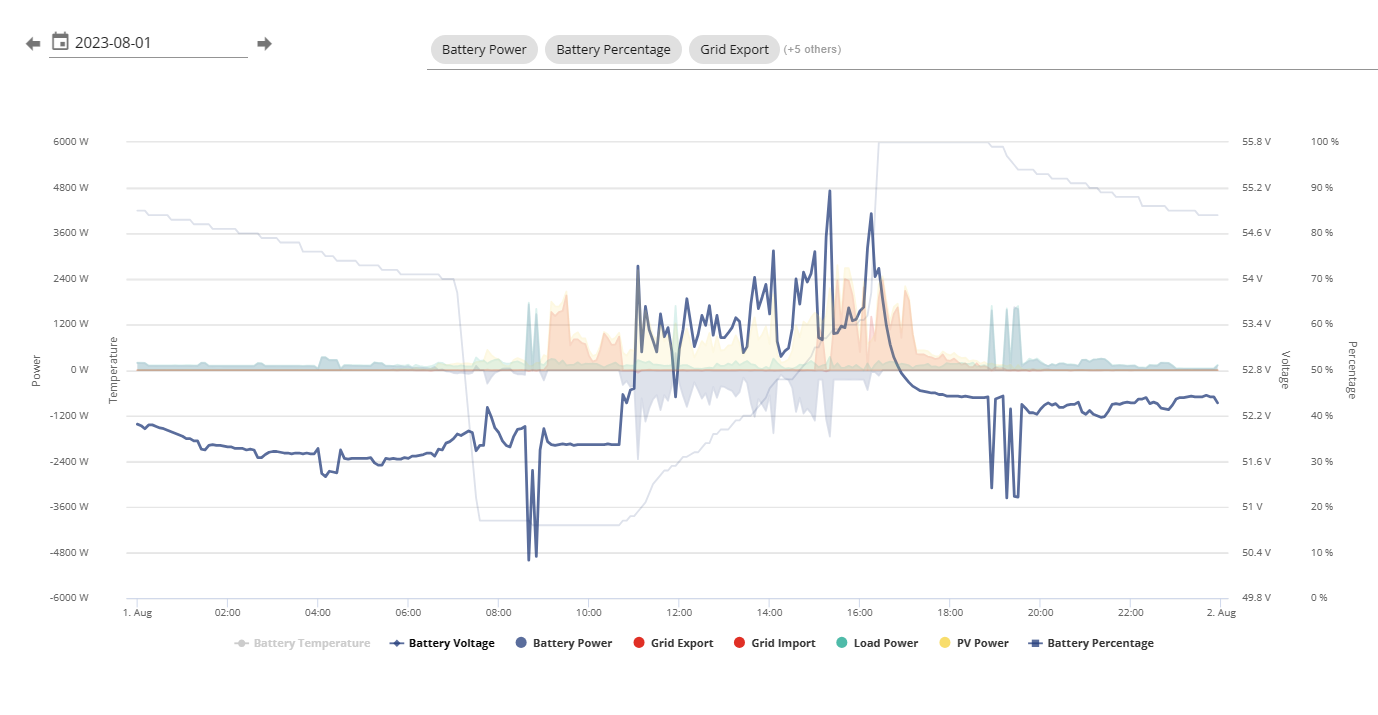Image resolution: width=1378 pixels, height=715 pixels.
Task: Toggle Battery Voltage series in legend
Action: [441, 643]
